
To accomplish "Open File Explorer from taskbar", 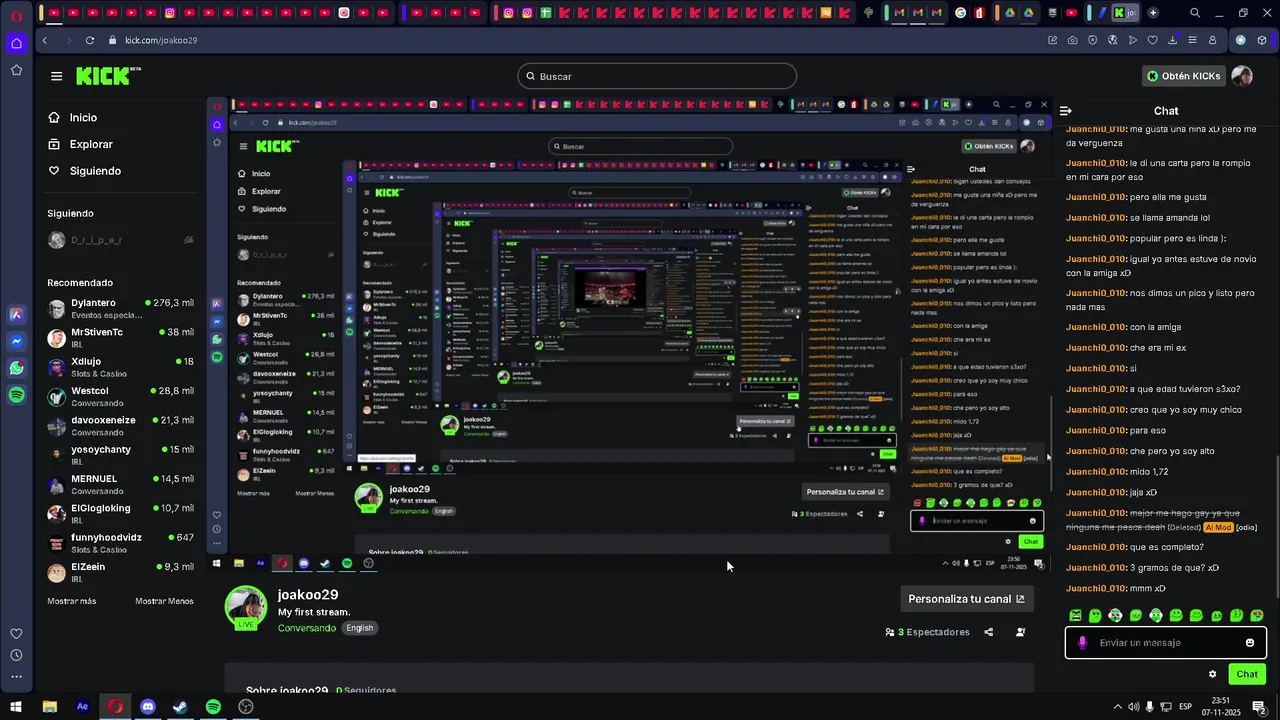I will [x=49, y=707].
